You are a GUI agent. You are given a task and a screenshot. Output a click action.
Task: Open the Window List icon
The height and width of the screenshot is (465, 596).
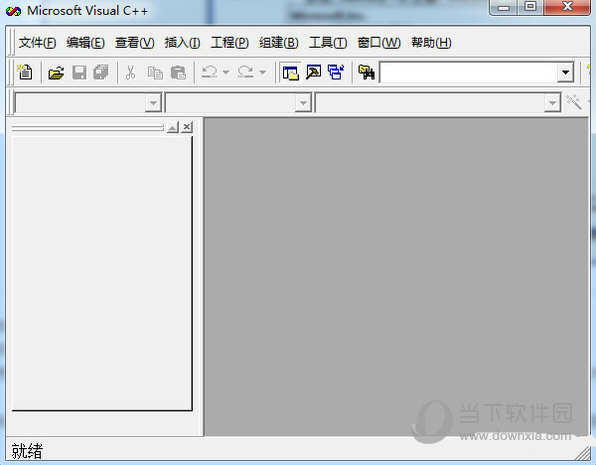336,72
